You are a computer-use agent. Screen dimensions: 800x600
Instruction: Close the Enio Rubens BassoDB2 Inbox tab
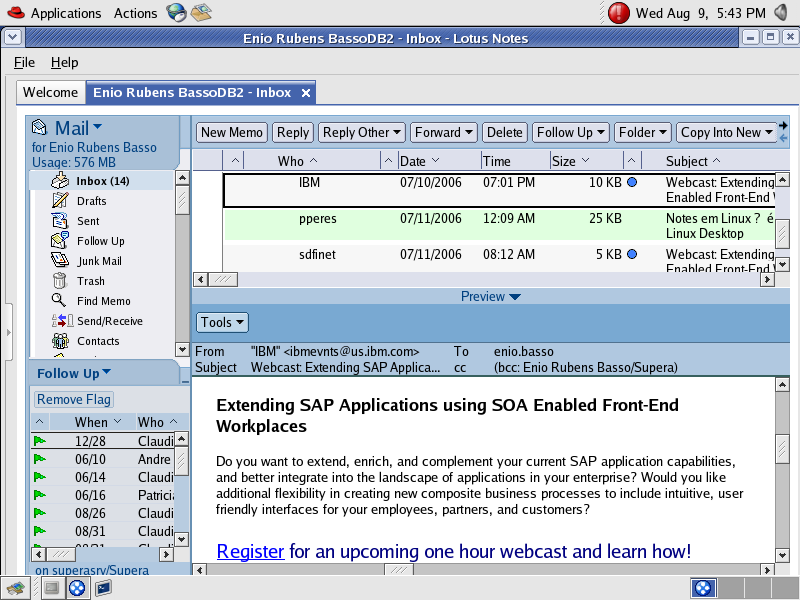click(x=306, y=93)
